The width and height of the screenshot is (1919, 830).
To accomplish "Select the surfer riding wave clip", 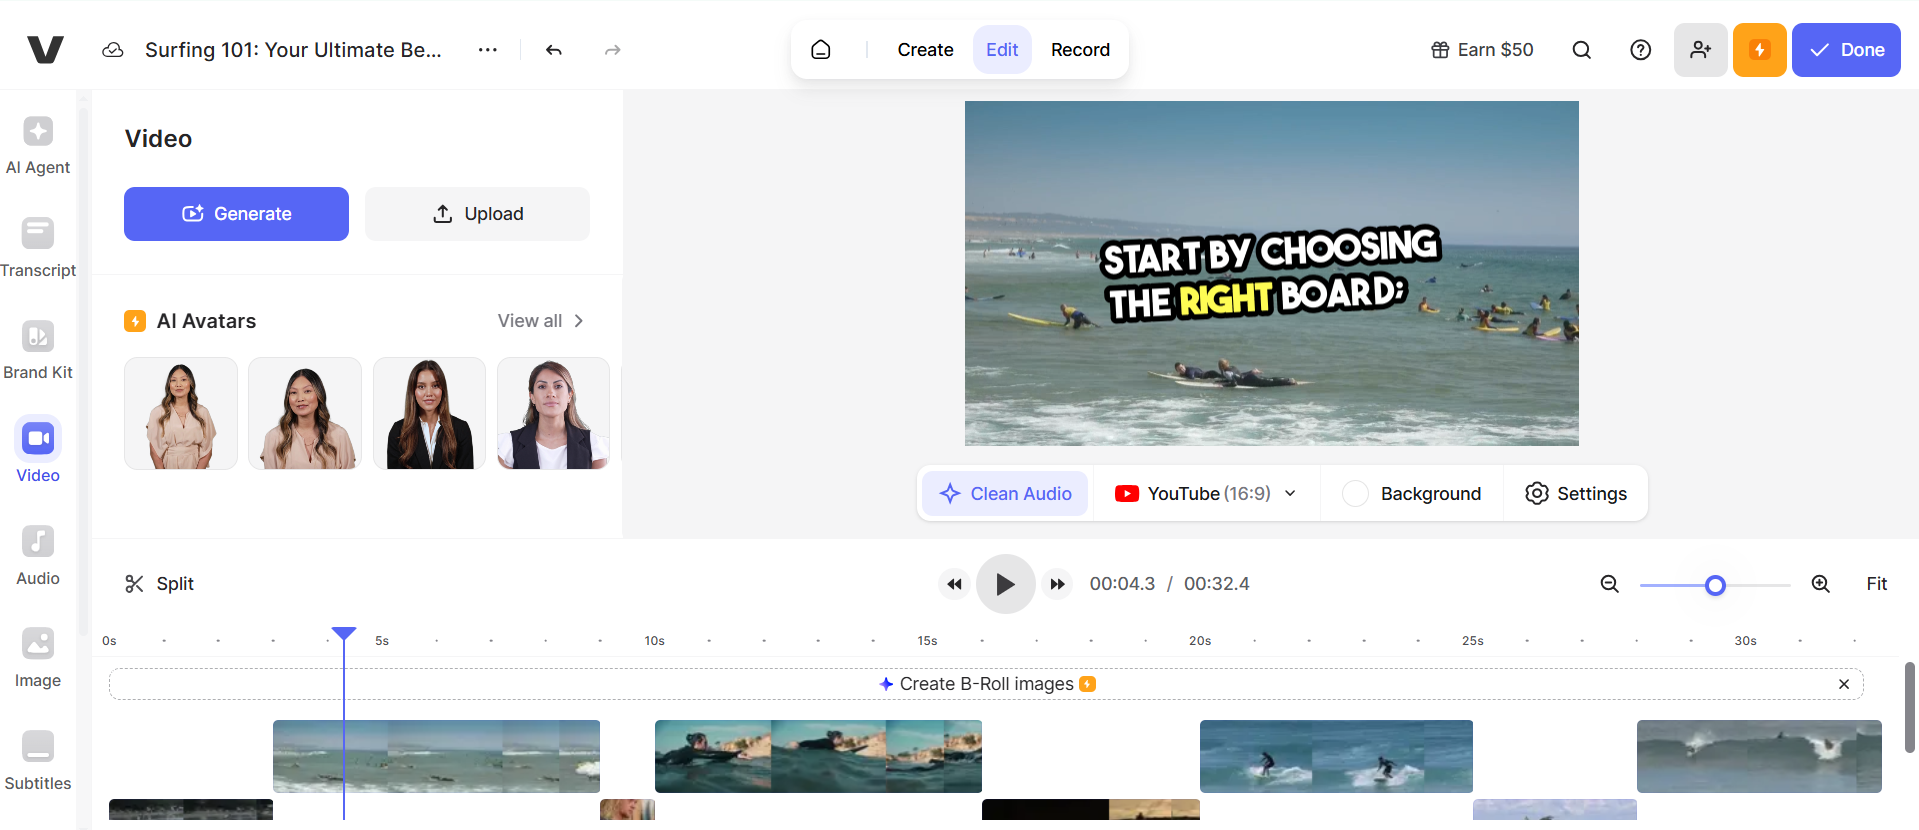I will pos(1336,756).
